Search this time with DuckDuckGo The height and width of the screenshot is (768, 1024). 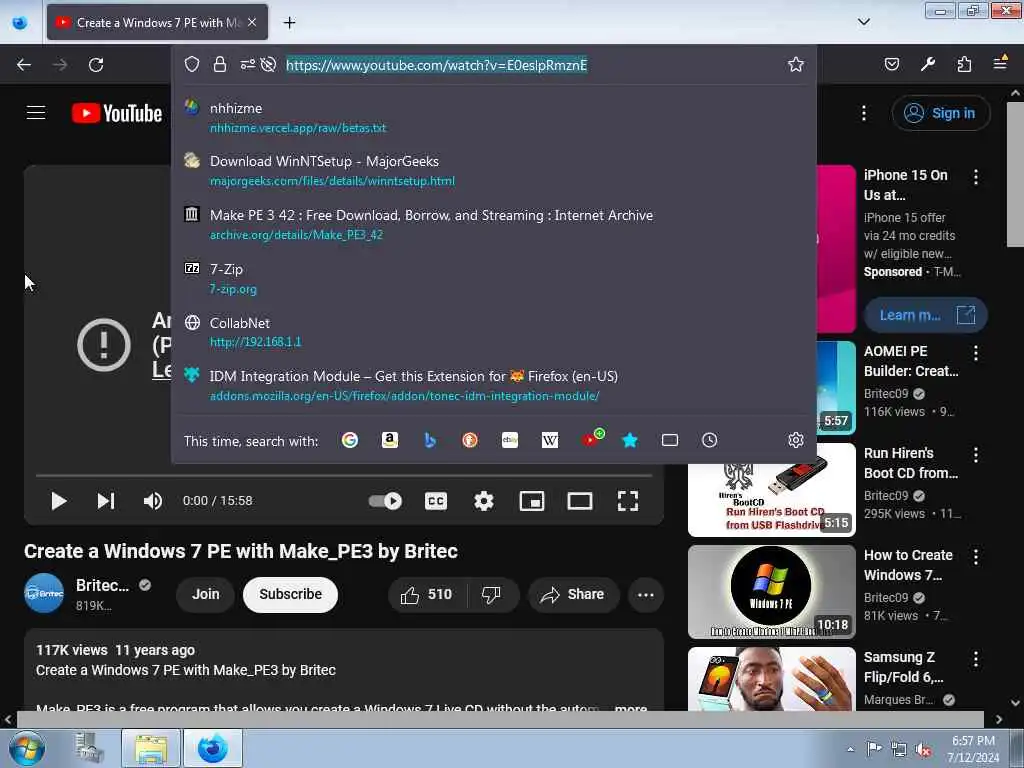tap(470, 440)
